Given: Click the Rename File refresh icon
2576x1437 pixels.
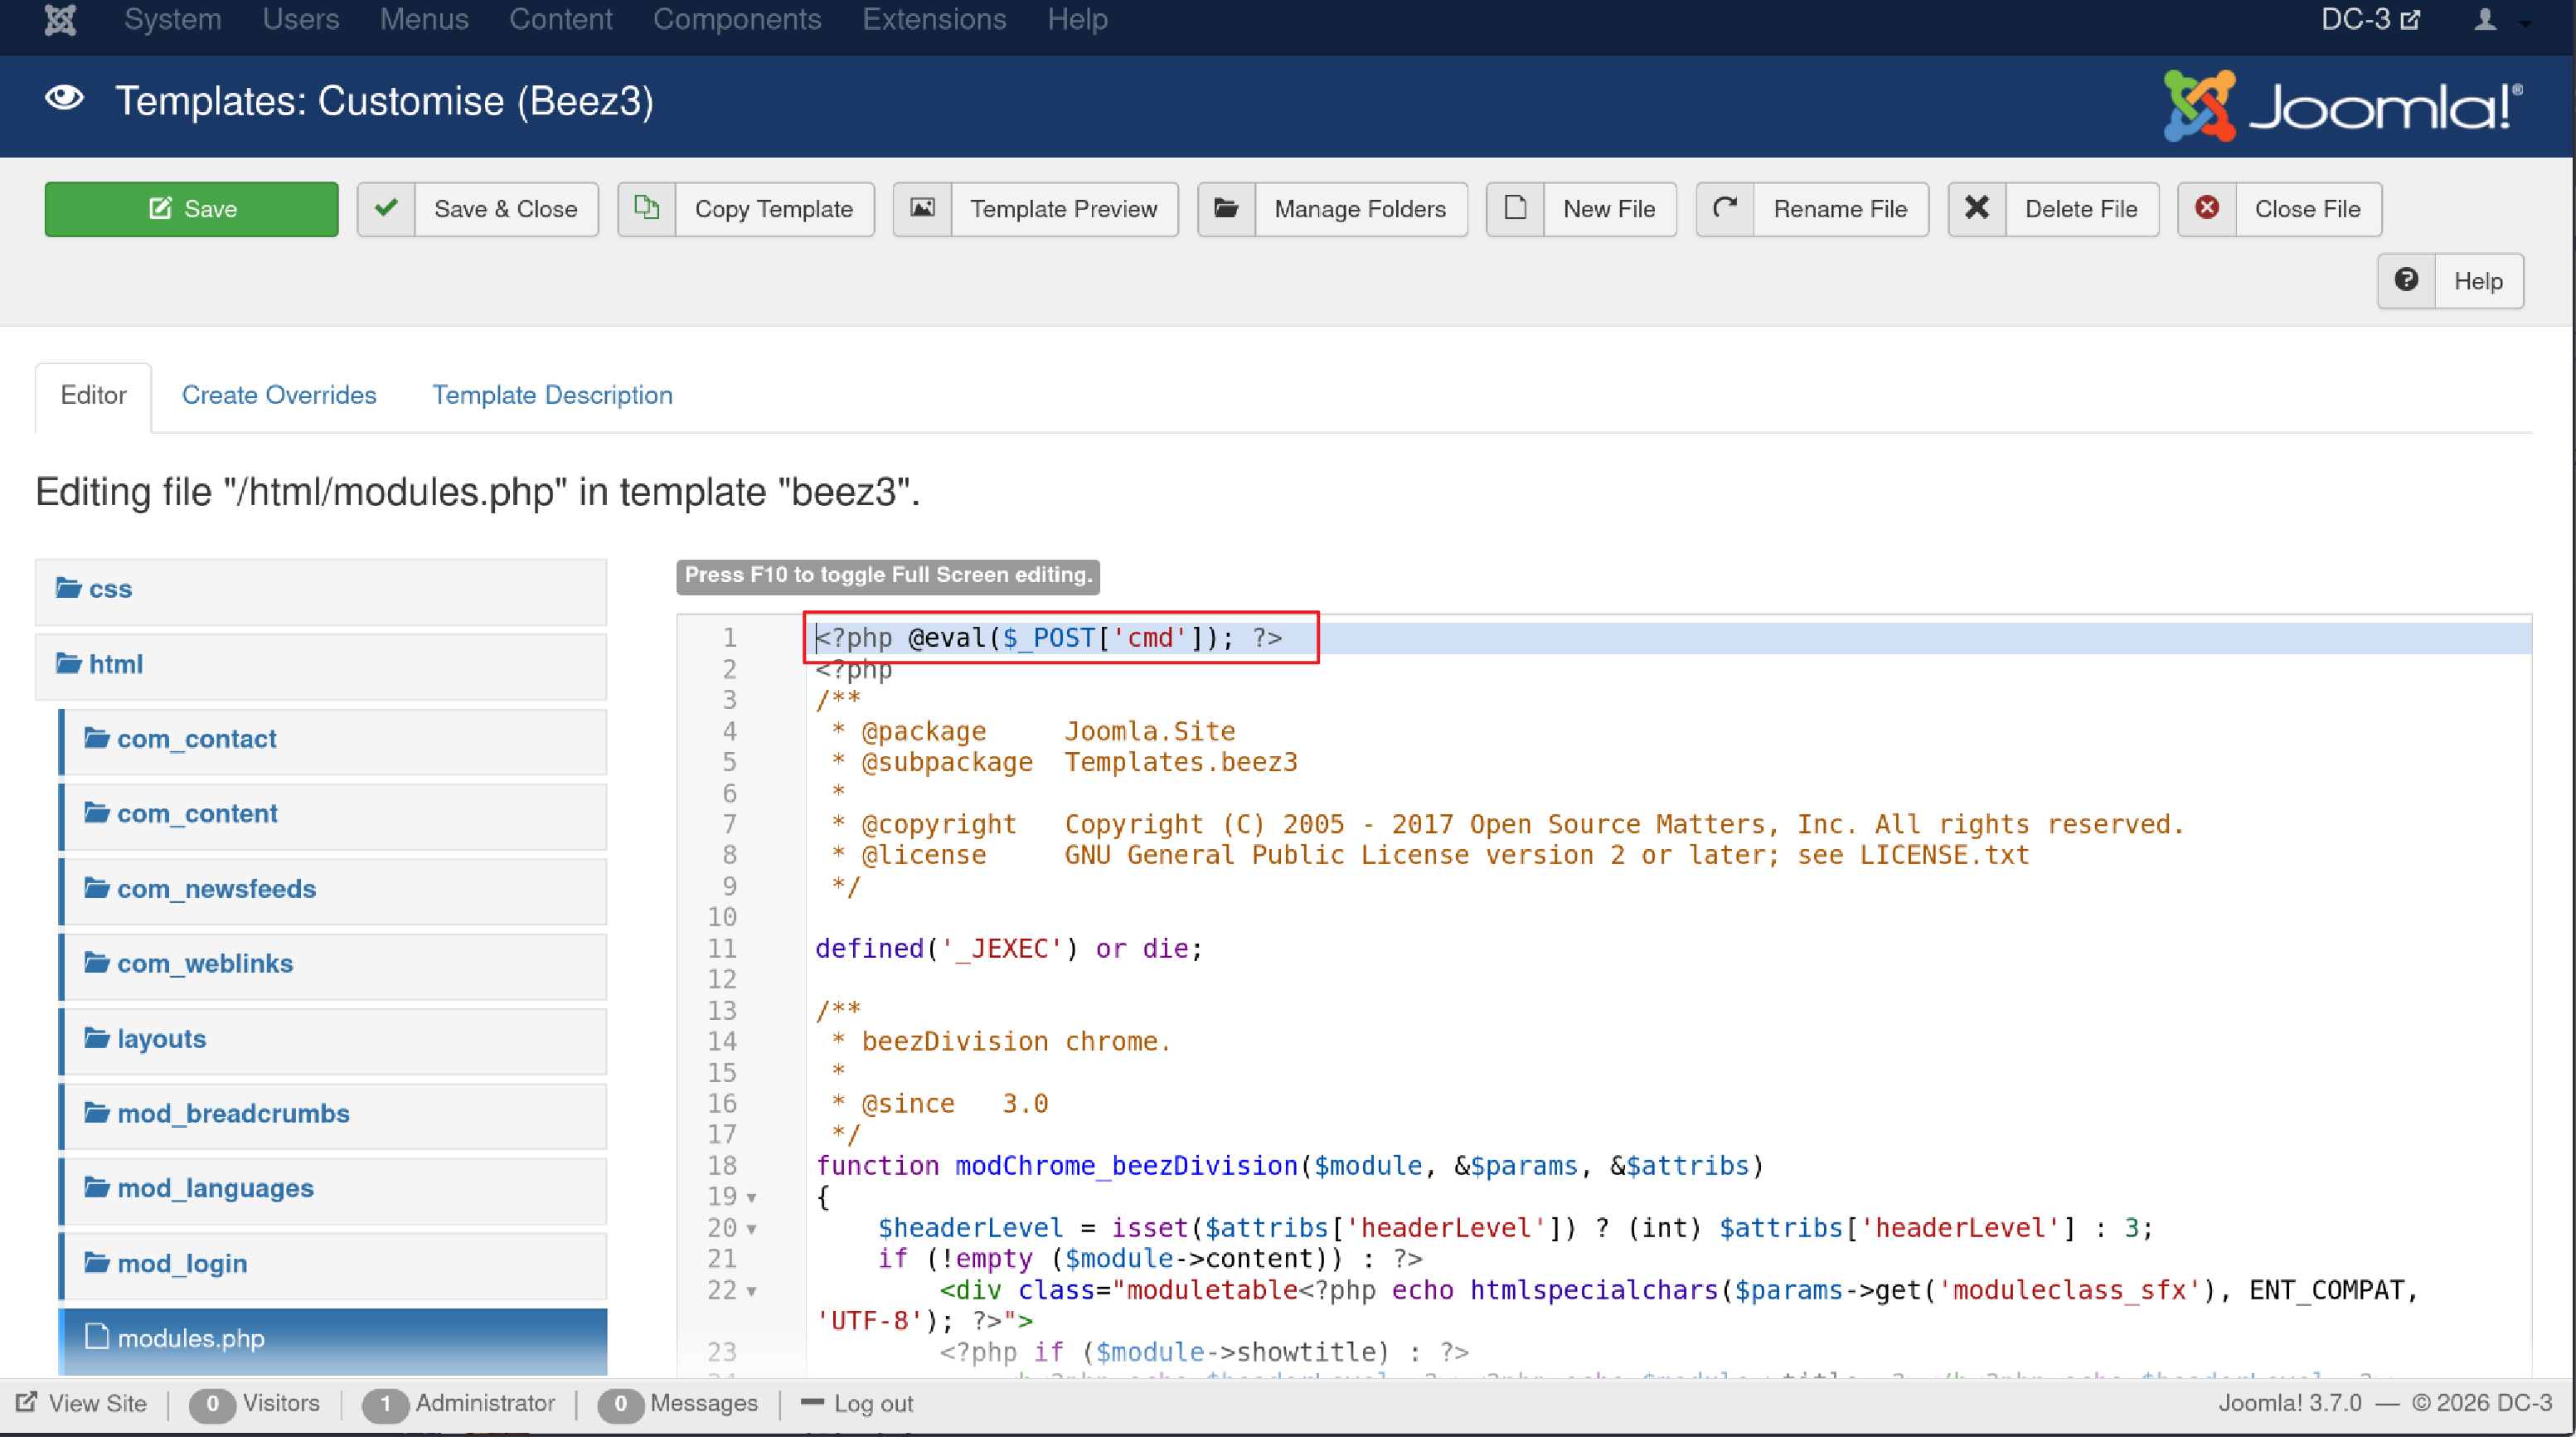Looking at the screenshot, I should click(x=1726, y=209).
